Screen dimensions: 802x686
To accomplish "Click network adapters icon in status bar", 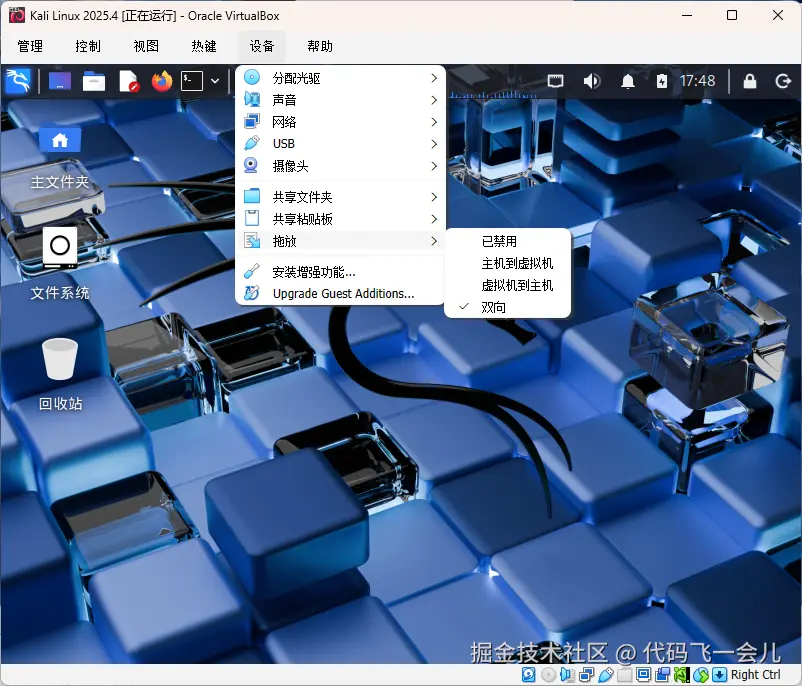I will pyautogui.click(x=587, y=675).
